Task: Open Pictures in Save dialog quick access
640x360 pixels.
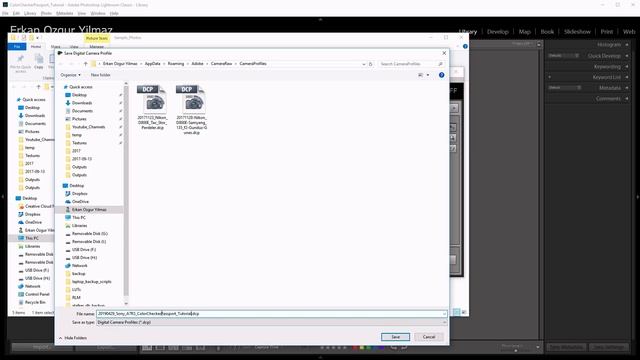Action: (x=79, y=119)
